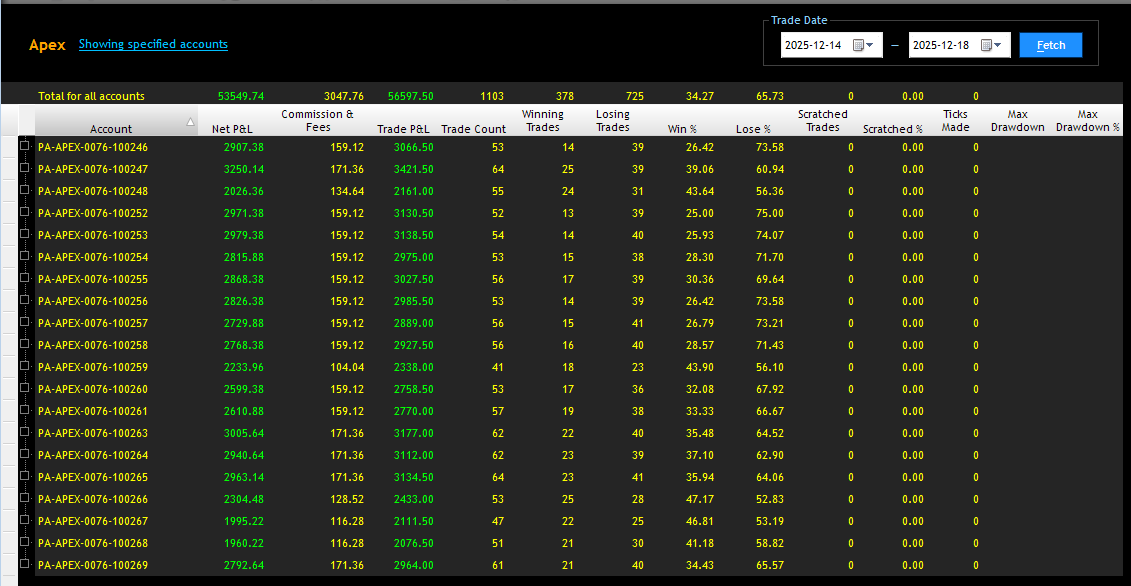The height and width of the screenshot is (586, 1131).
Task: Expand row PA-APEX-0076-100247
Action: point(25,168)
